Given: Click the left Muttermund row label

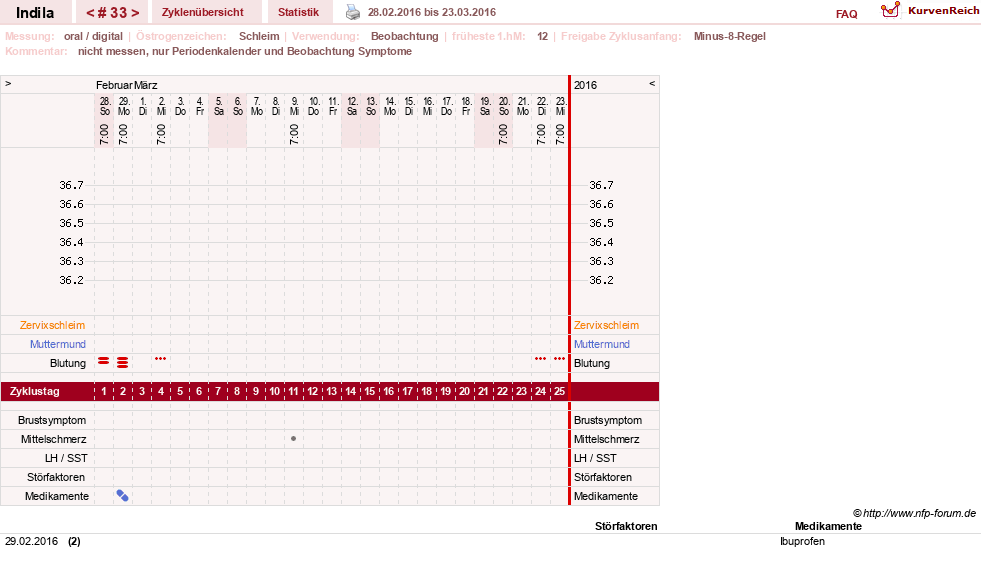Looking at the screenshot, I should (58, 344).
